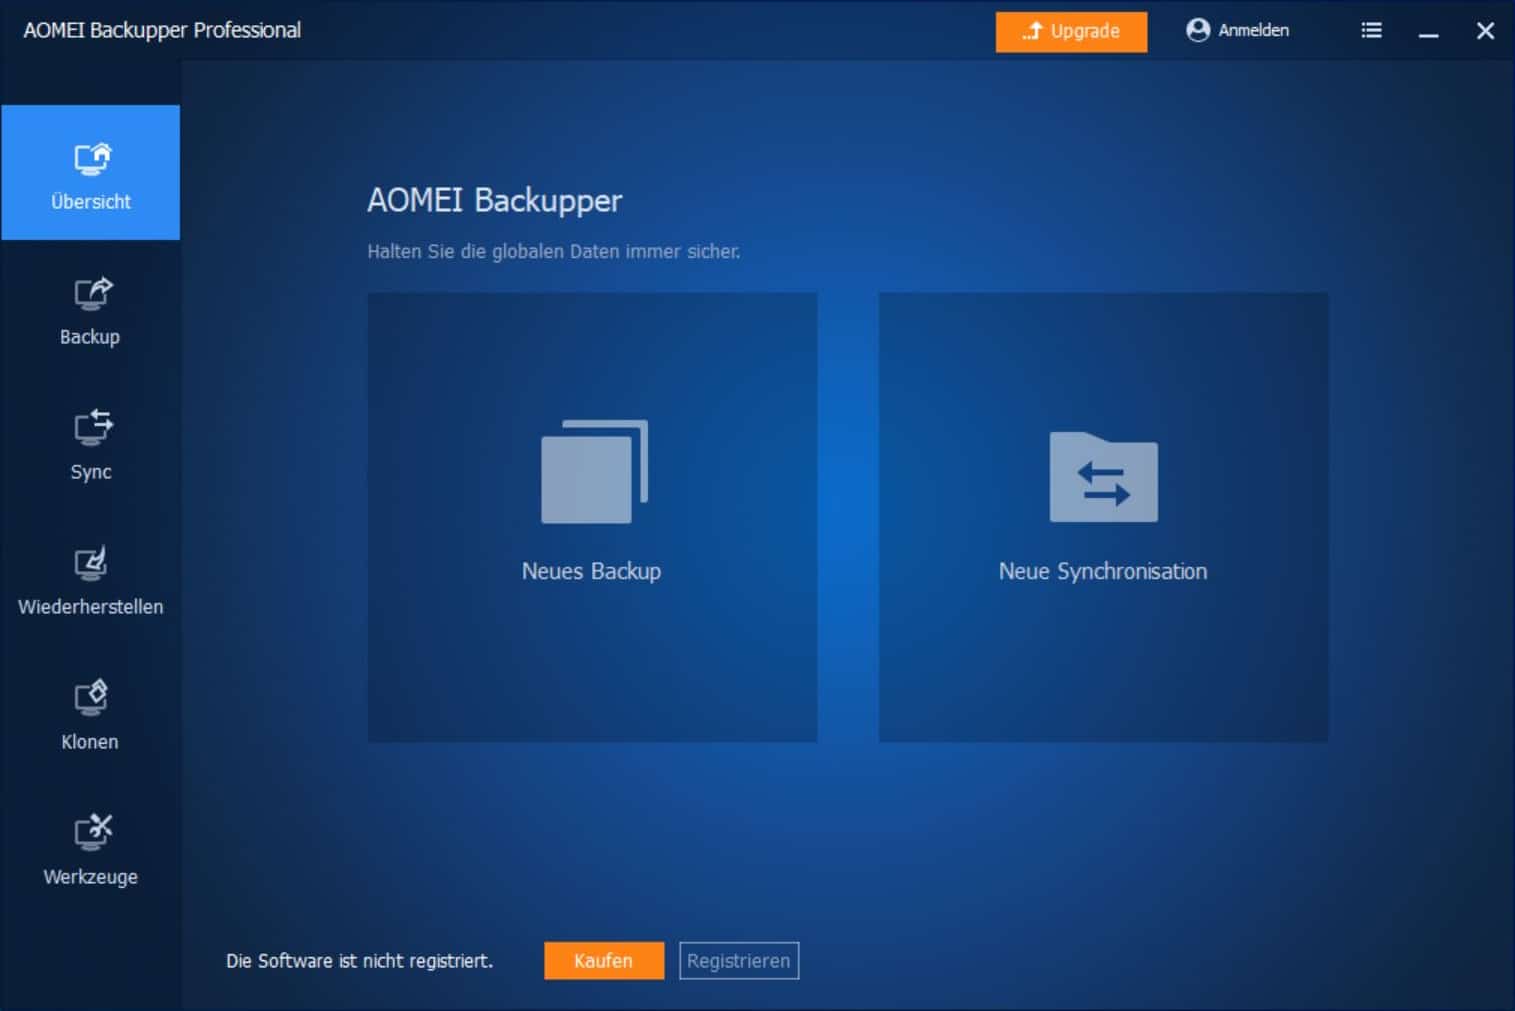This screenshot has height=1011, width=1515.
Task: Close the AOMEI Backupper window
Action: coord(1485,31)
